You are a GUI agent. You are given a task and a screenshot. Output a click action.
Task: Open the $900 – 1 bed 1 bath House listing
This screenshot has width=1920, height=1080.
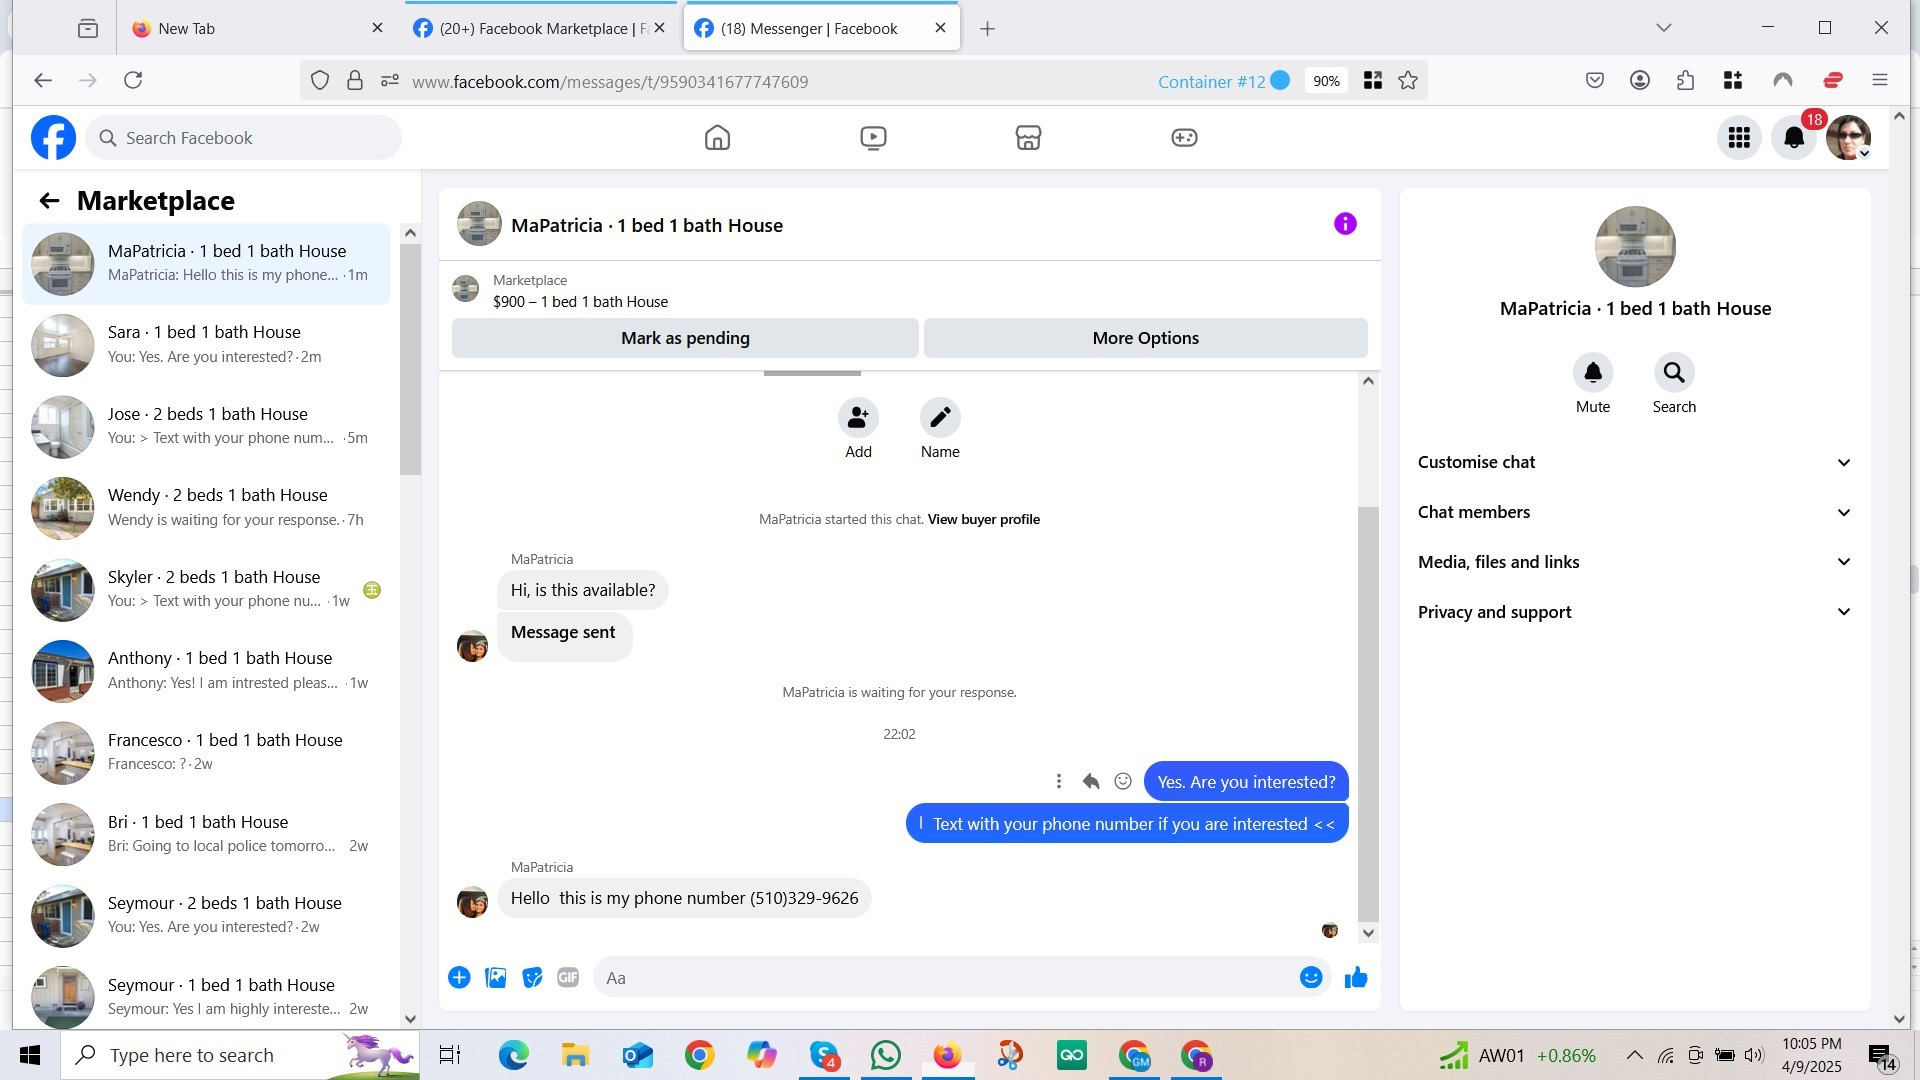pyautogui.click(x=580, y=302)
